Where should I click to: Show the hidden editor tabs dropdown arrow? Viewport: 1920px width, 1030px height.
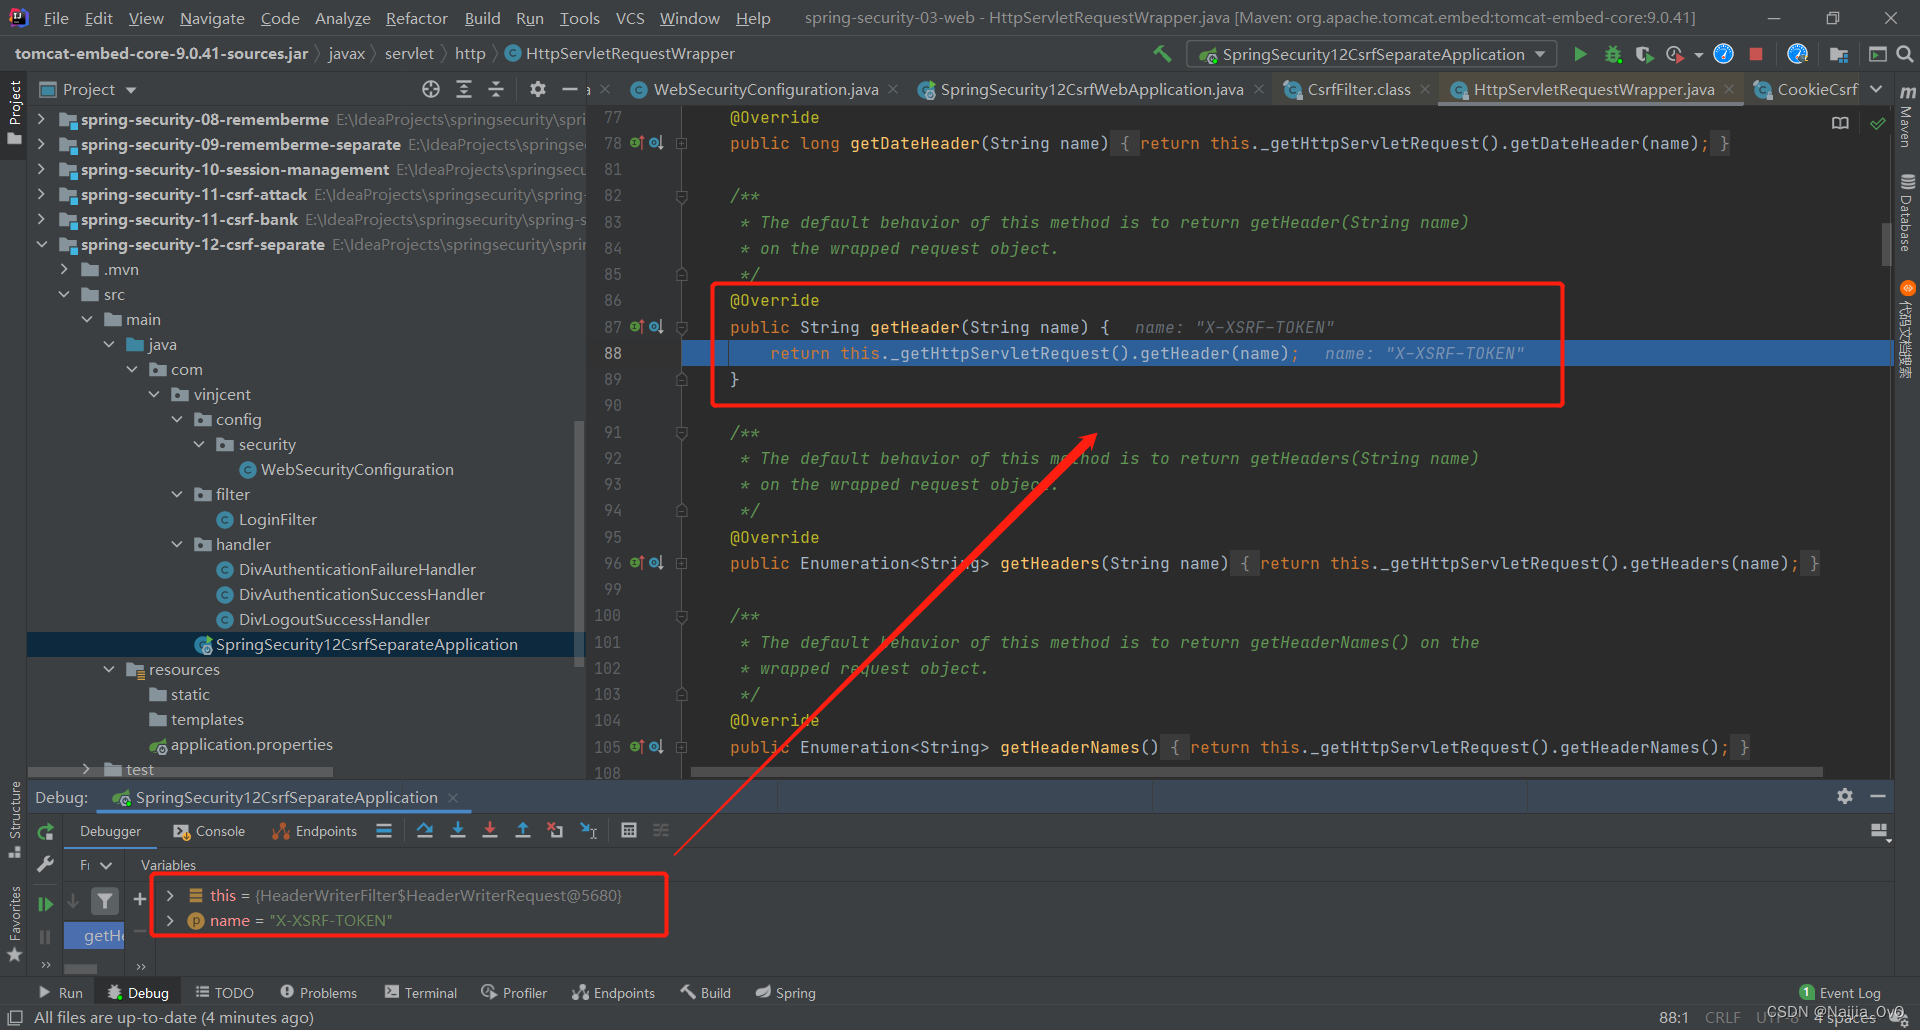pos(1877,89)
